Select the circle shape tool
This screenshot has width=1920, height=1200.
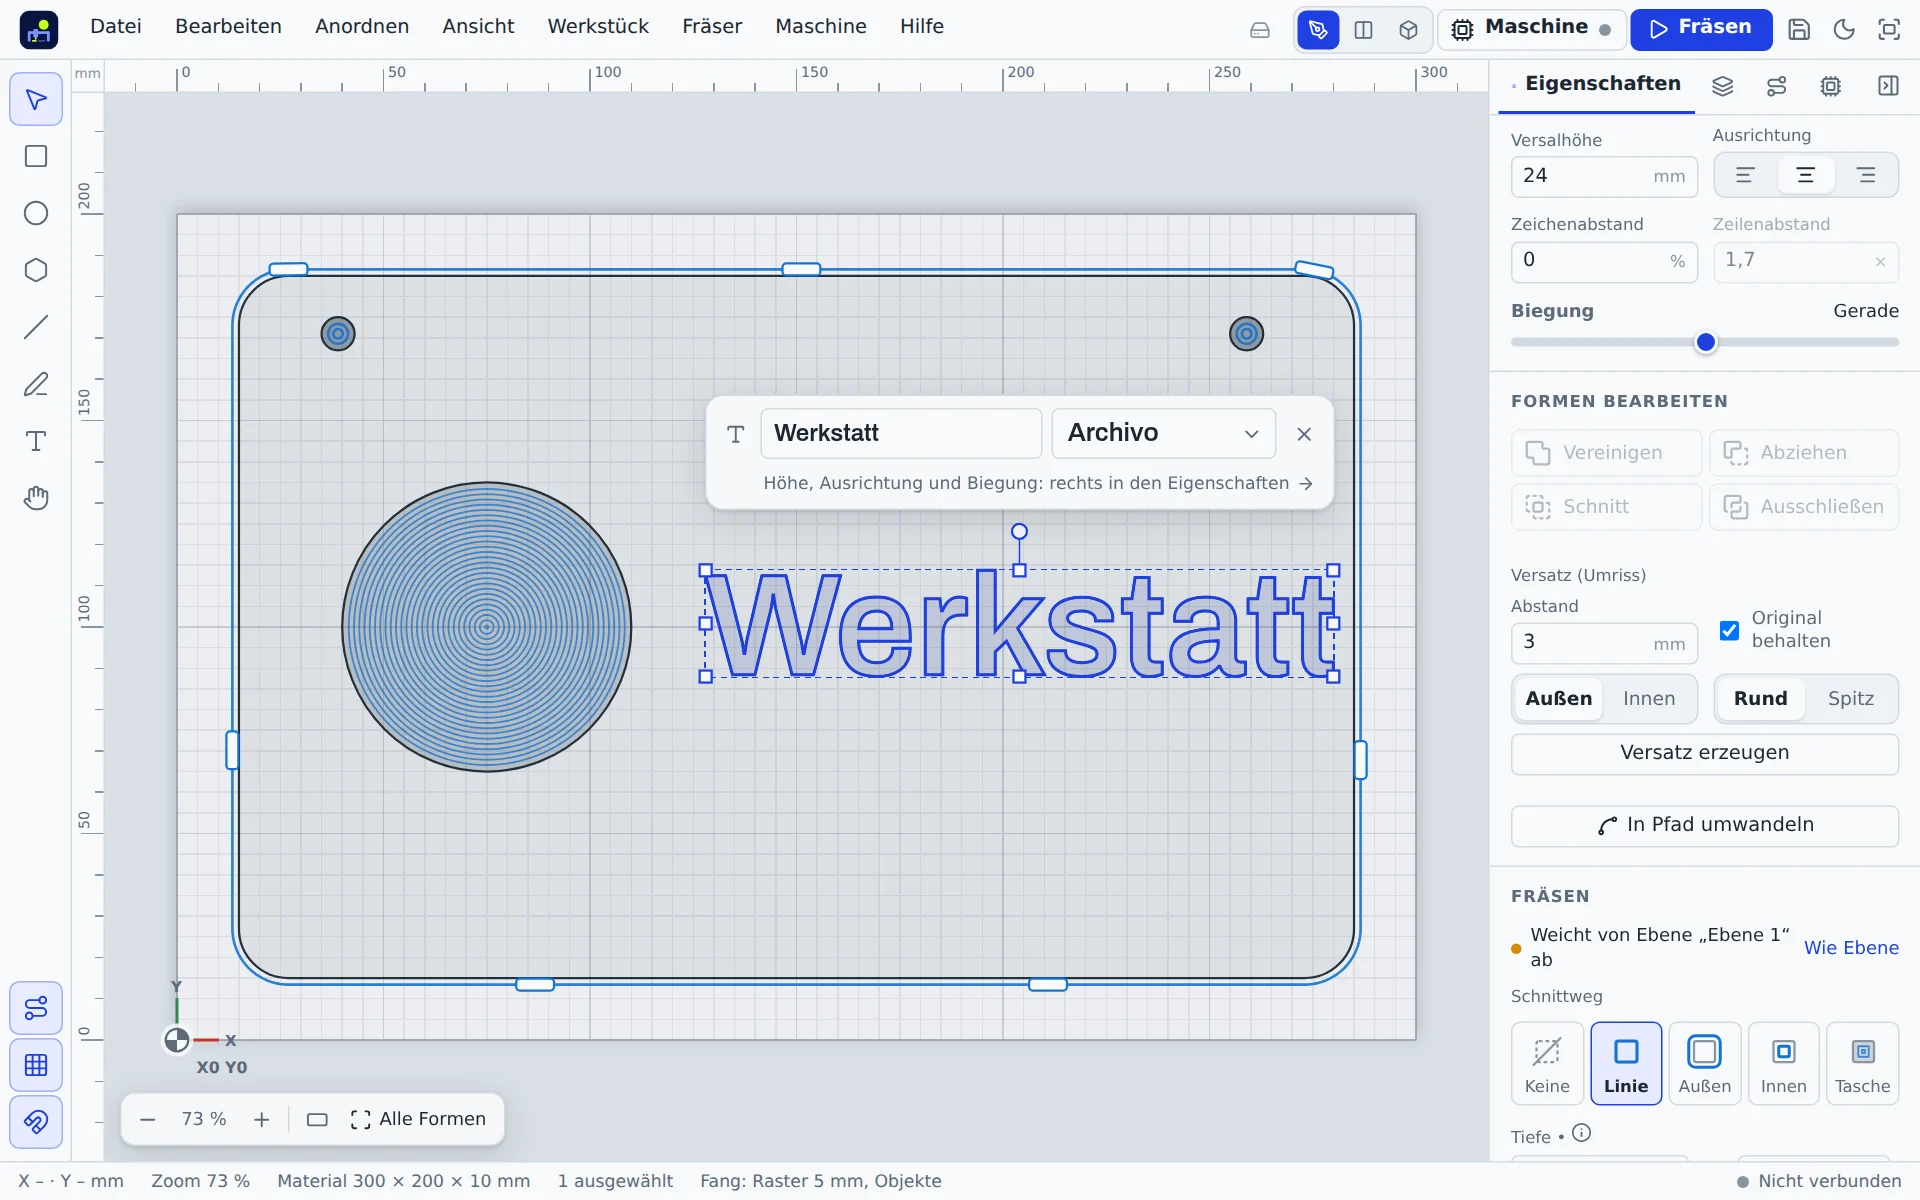click(x=36, y=214)
